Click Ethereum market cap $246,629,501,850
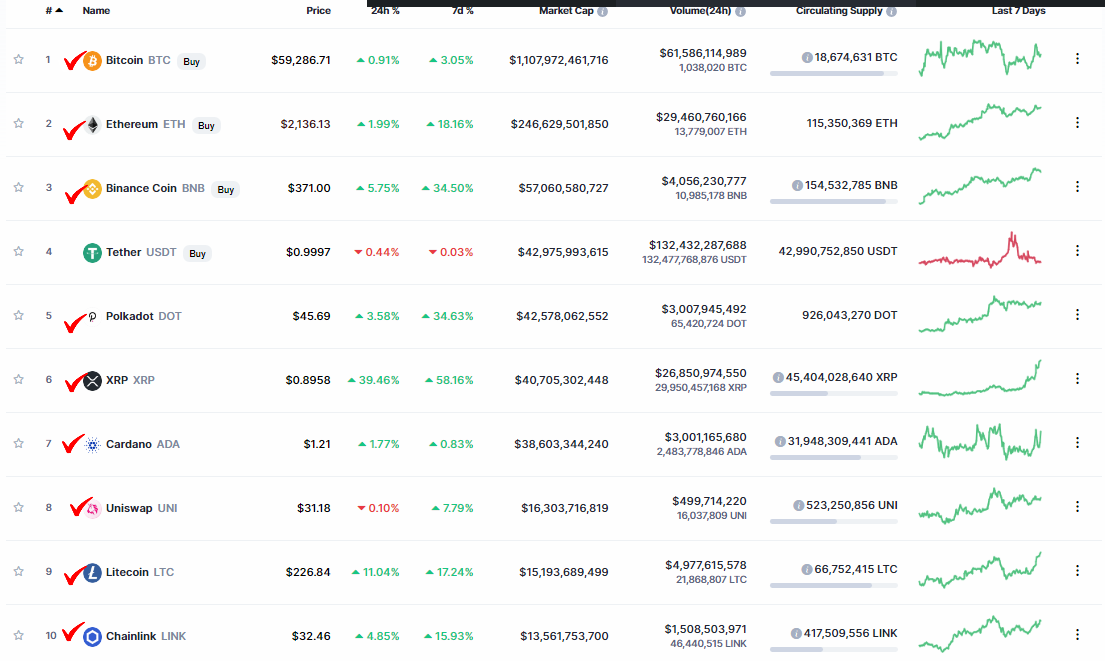Viewport: 1105px width, 661px height. pyautogui.click(x=560, y=124)
